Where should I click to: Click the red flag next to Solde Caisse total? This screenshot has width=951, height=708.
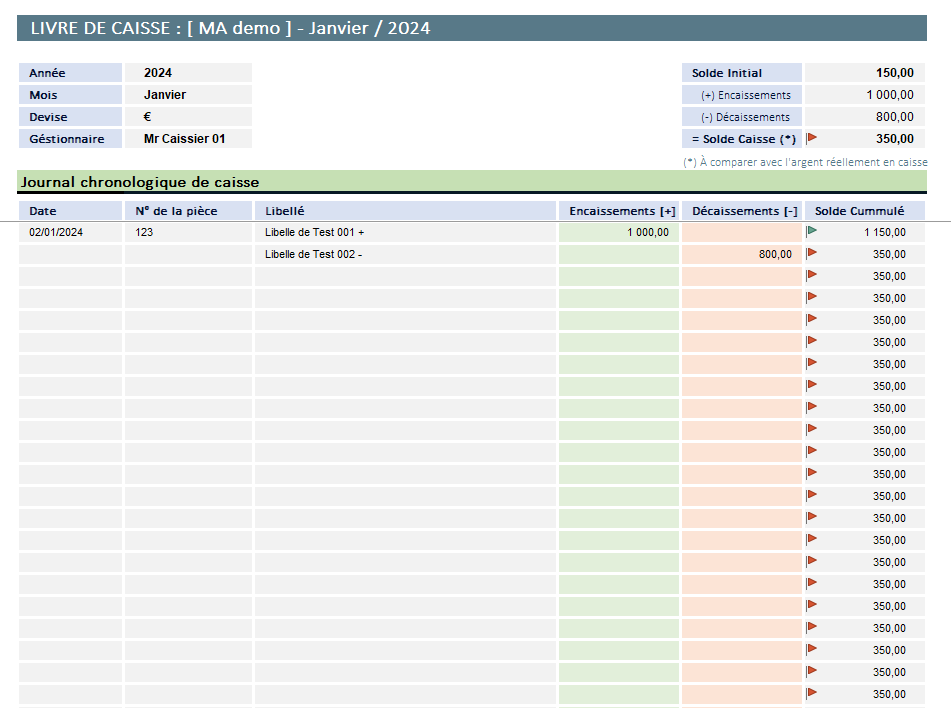click(812, 138)
